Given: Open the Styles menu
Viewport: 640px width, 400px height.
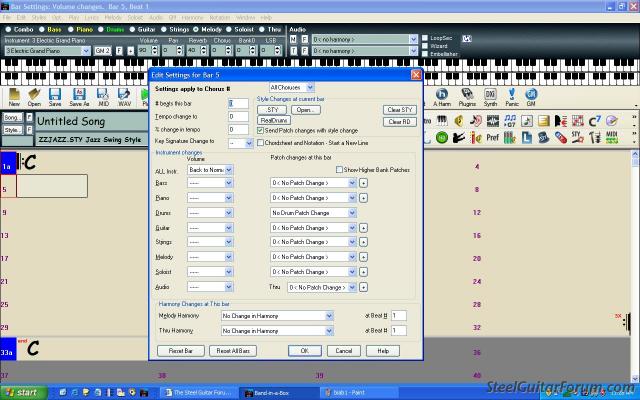Looking at the screenshot, I should coord(37,18).
